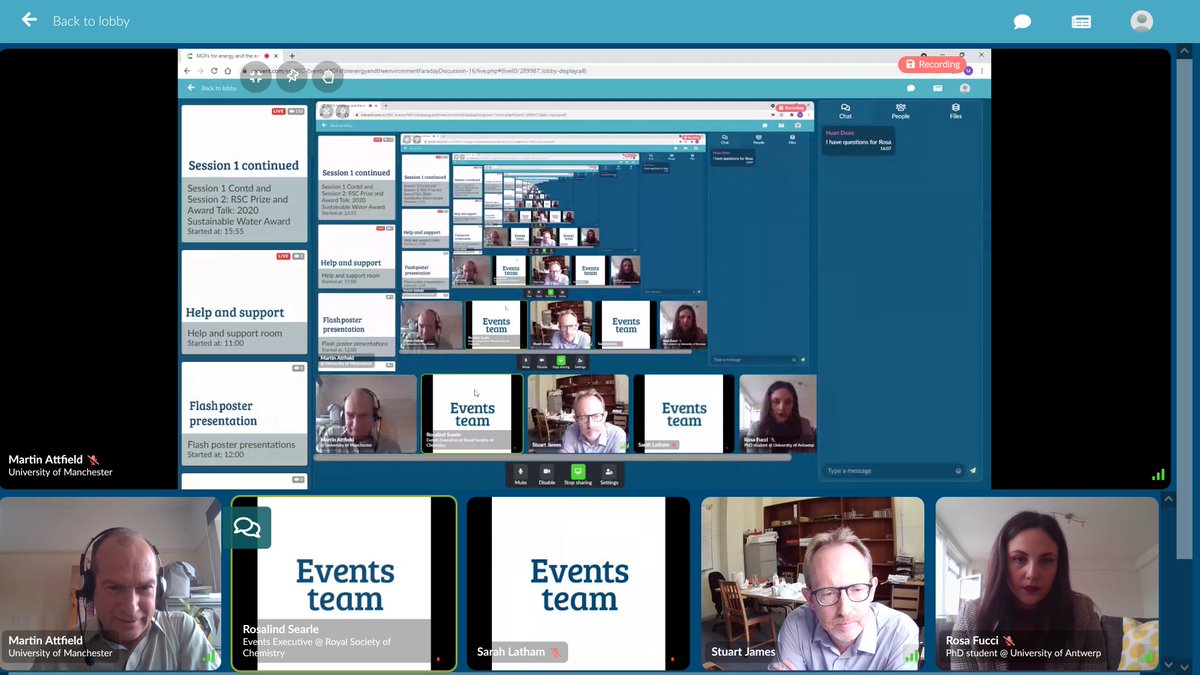Click the hand overlay button on shared screen

coord(328,76)
